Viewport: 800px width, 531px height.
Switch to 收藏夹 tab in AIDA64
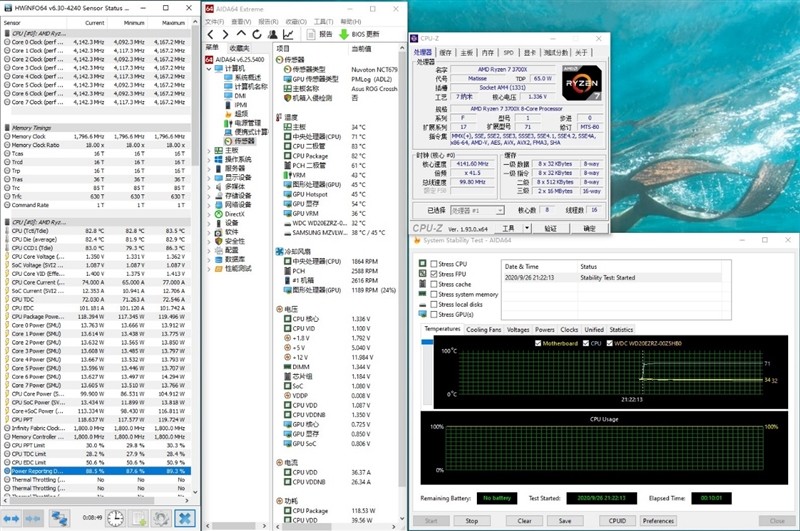click(x=239, y=48)
